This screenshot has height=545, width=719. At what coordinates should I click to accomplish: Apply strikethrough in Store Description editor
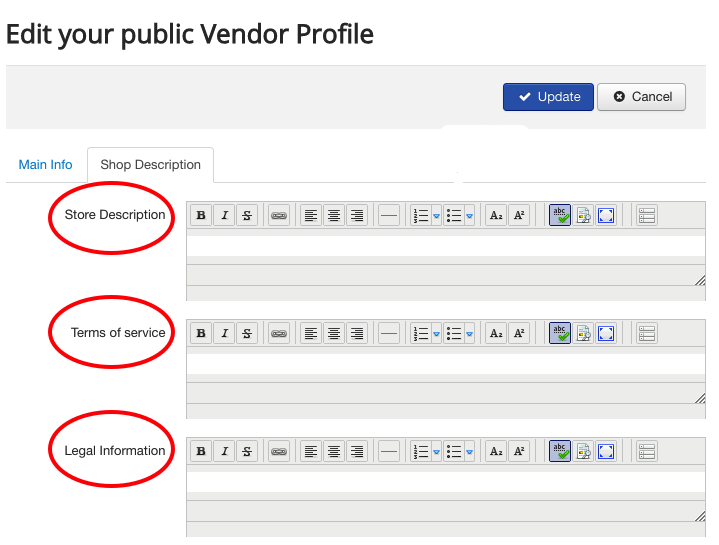coord(247,215)
